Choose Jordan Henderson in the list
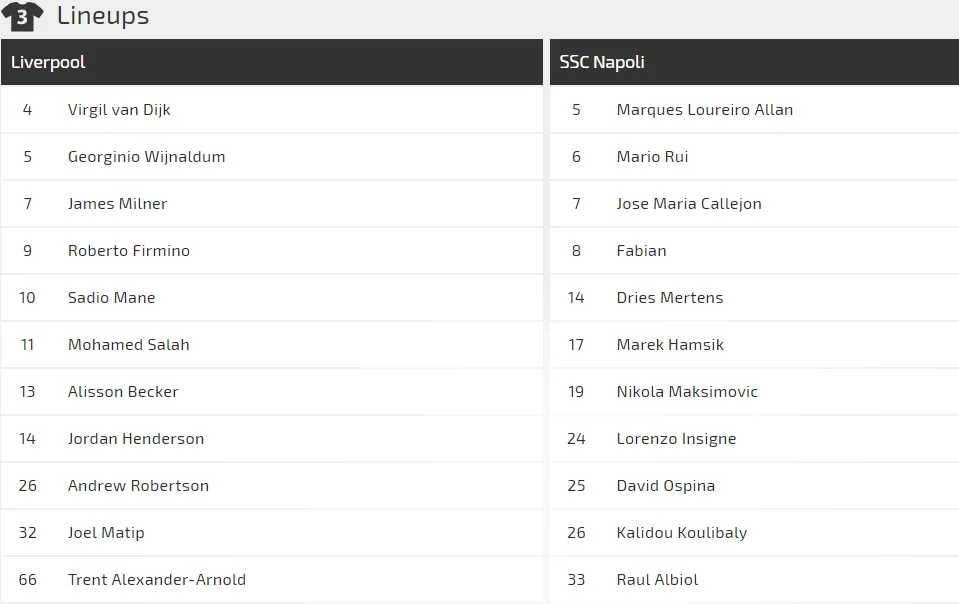The width and height of the screenshot is (959, 604). (x=136, y=439)
